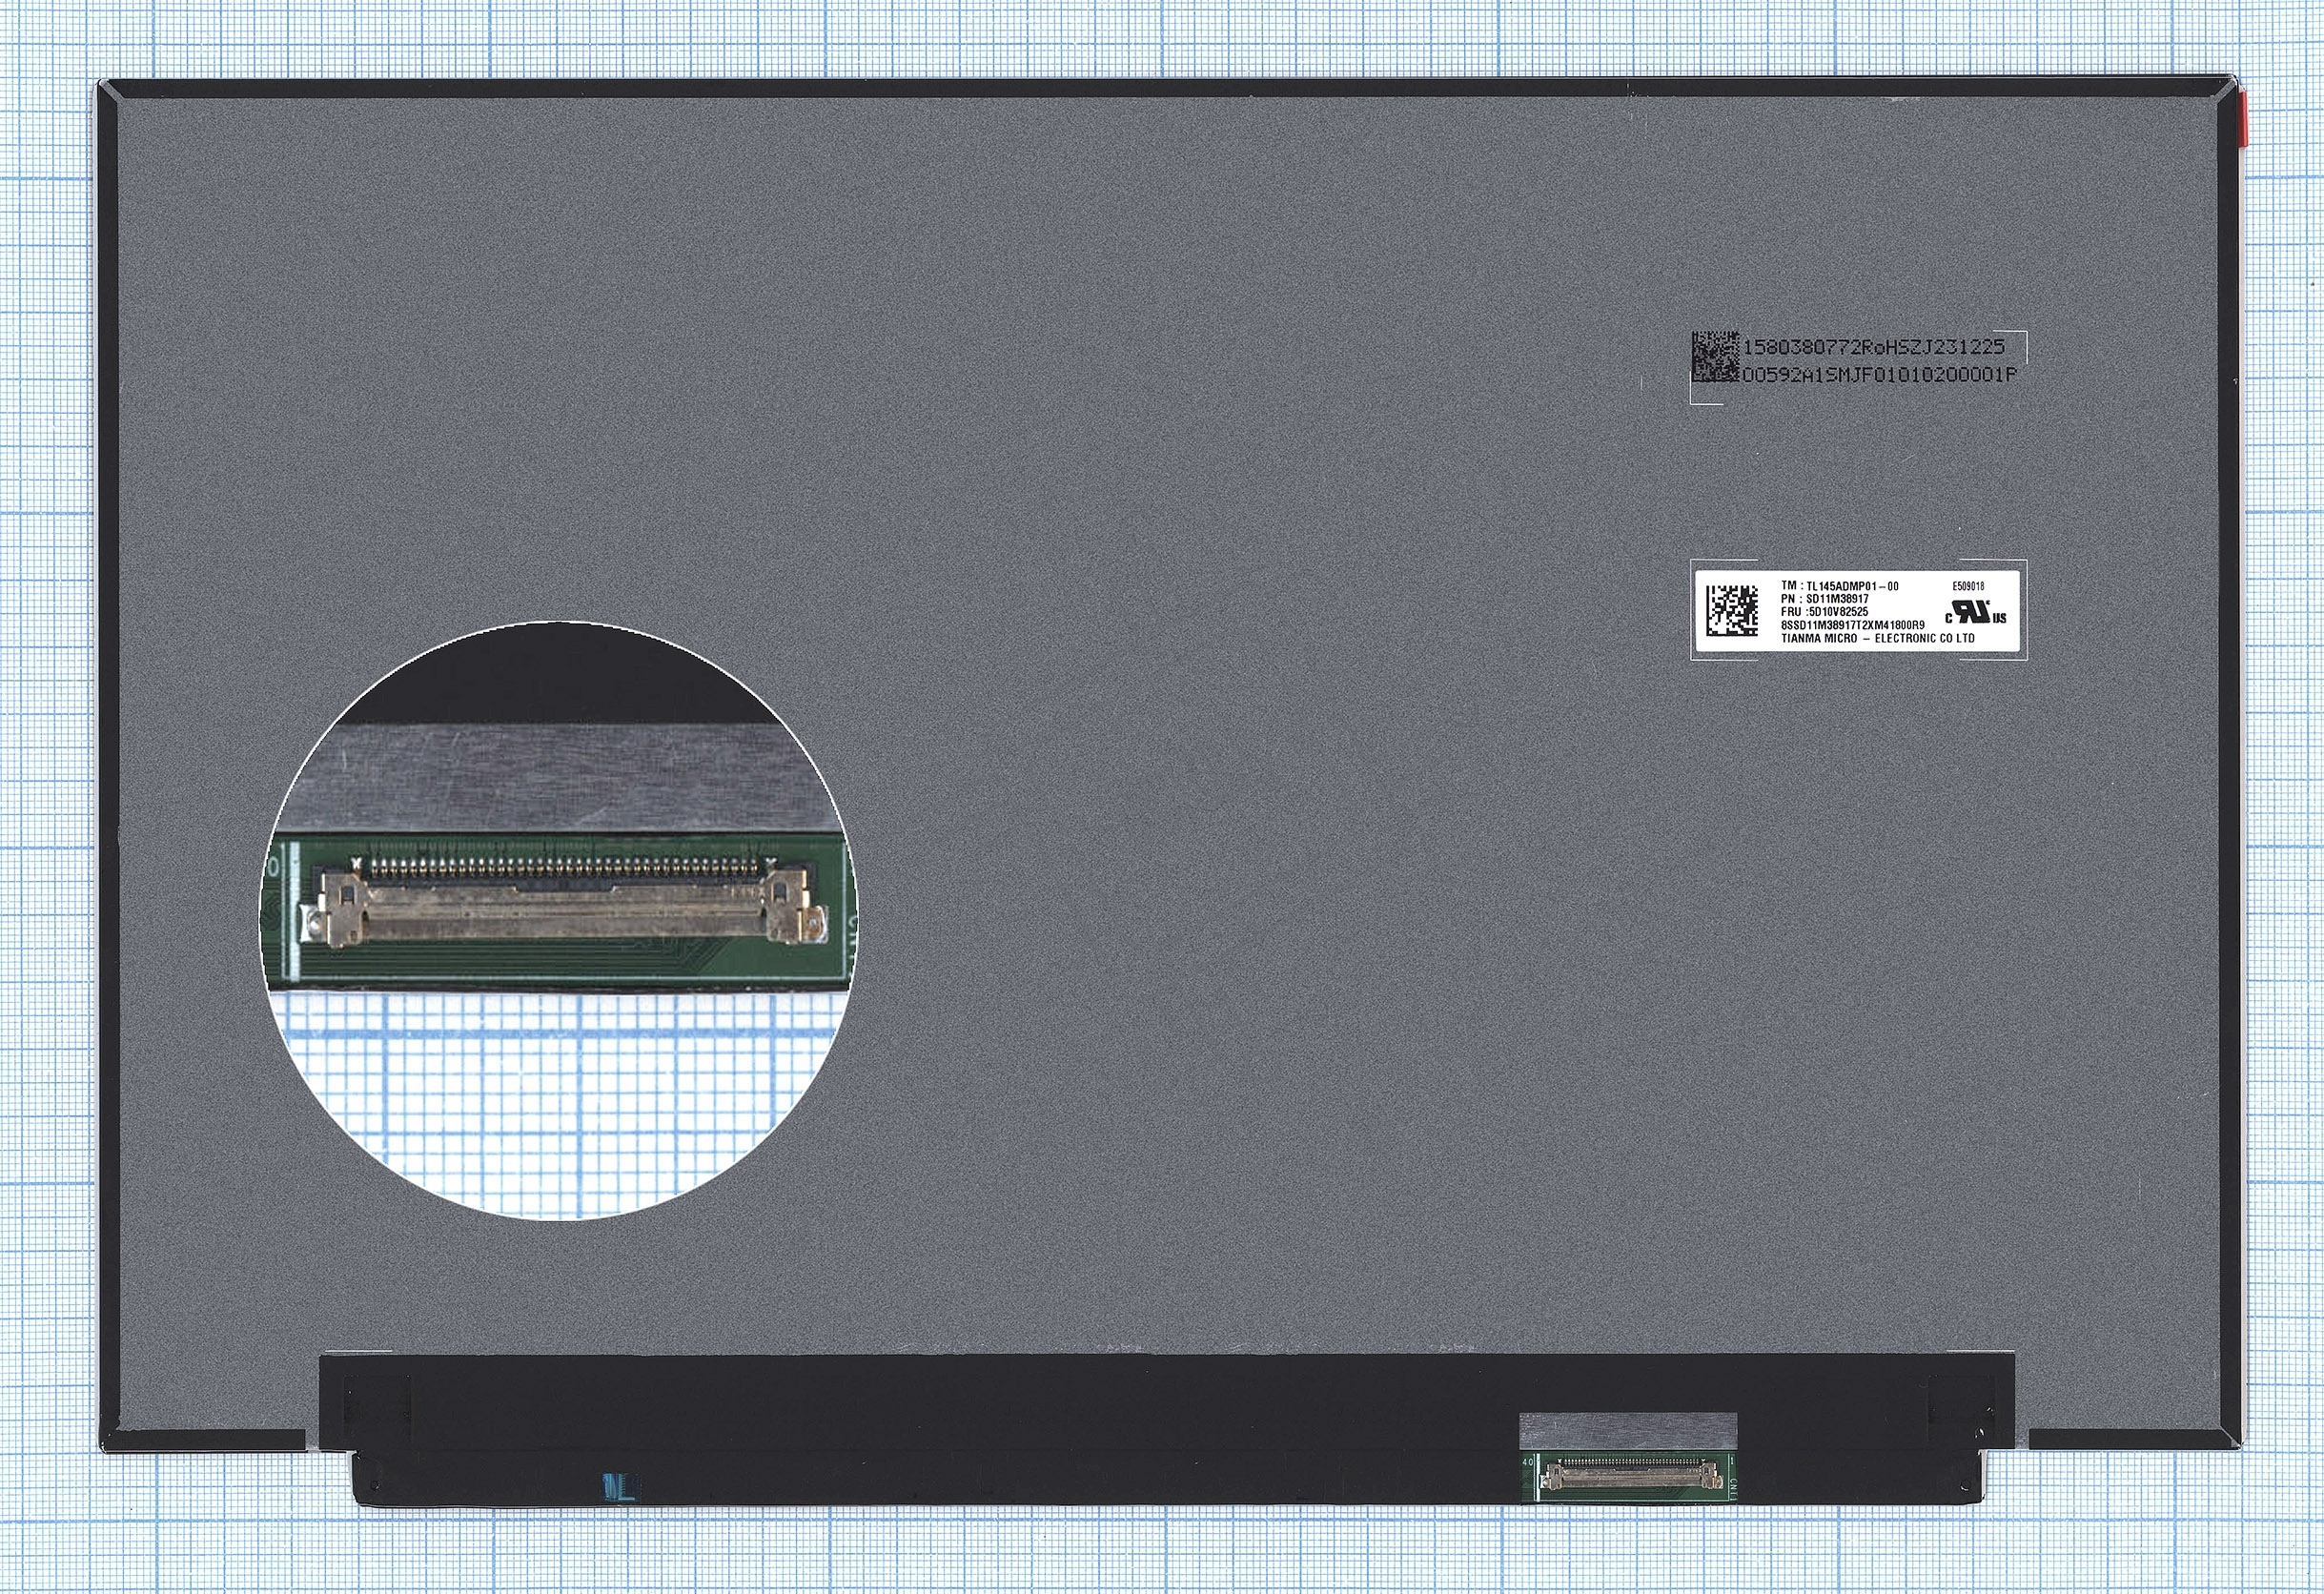Click the 00592A1SMJF01010200001P printed line
The width and height of the screenshot is (2324, 1594).
pos(1879,375)
